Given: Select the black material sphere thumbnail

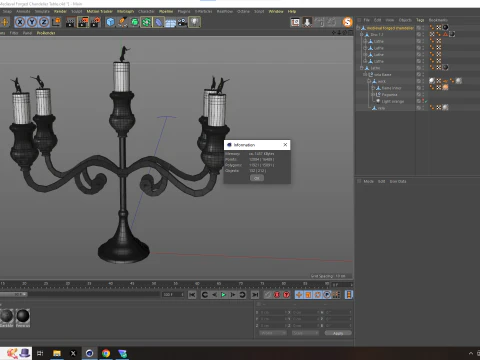Looking at the screenshot, I should pyautogui.click(x=23, y=316).
